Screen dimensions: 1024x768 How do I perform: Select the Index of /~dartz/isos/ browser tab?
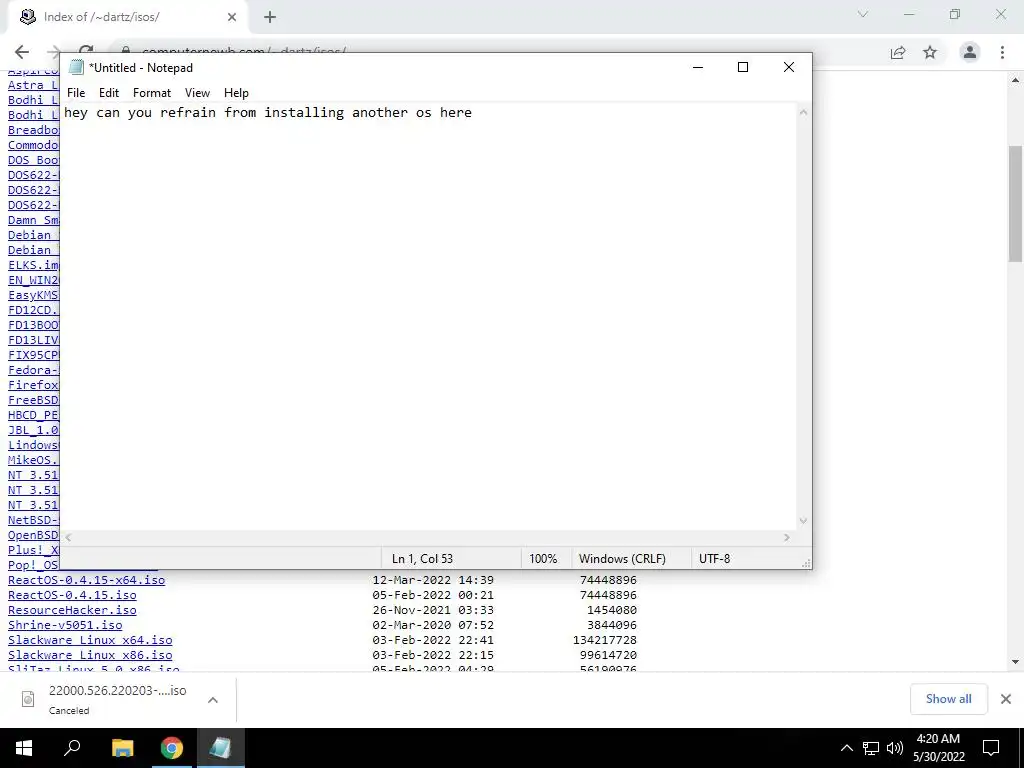(x=127, y=17)
